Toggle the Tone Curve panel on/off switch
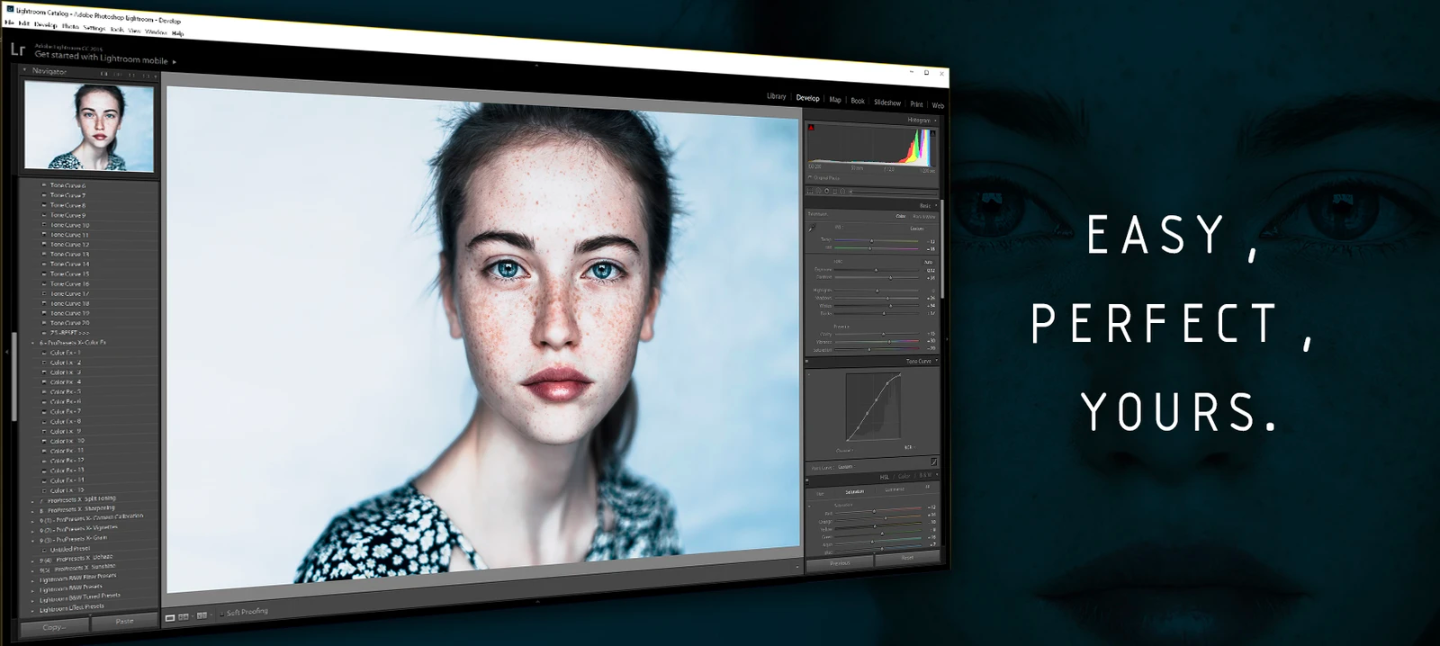The height and width of the screenshot is (646, 1440). (x=807, y=360)
